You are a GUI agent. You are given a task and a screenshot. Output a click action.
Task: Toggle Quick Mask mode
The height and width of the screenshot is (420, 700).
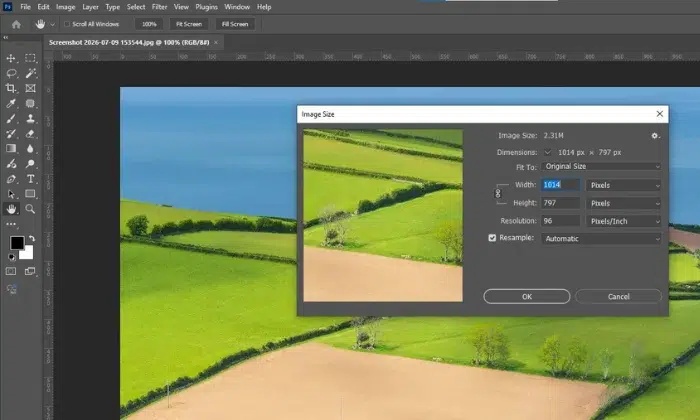(x=11, y=271)
